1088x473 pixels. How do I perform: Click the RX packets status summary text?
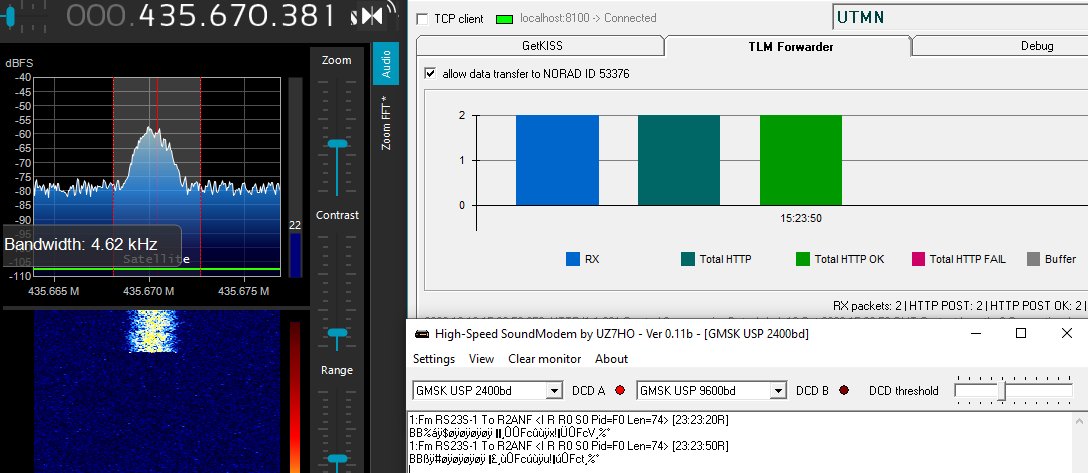(x=960, y=306)
